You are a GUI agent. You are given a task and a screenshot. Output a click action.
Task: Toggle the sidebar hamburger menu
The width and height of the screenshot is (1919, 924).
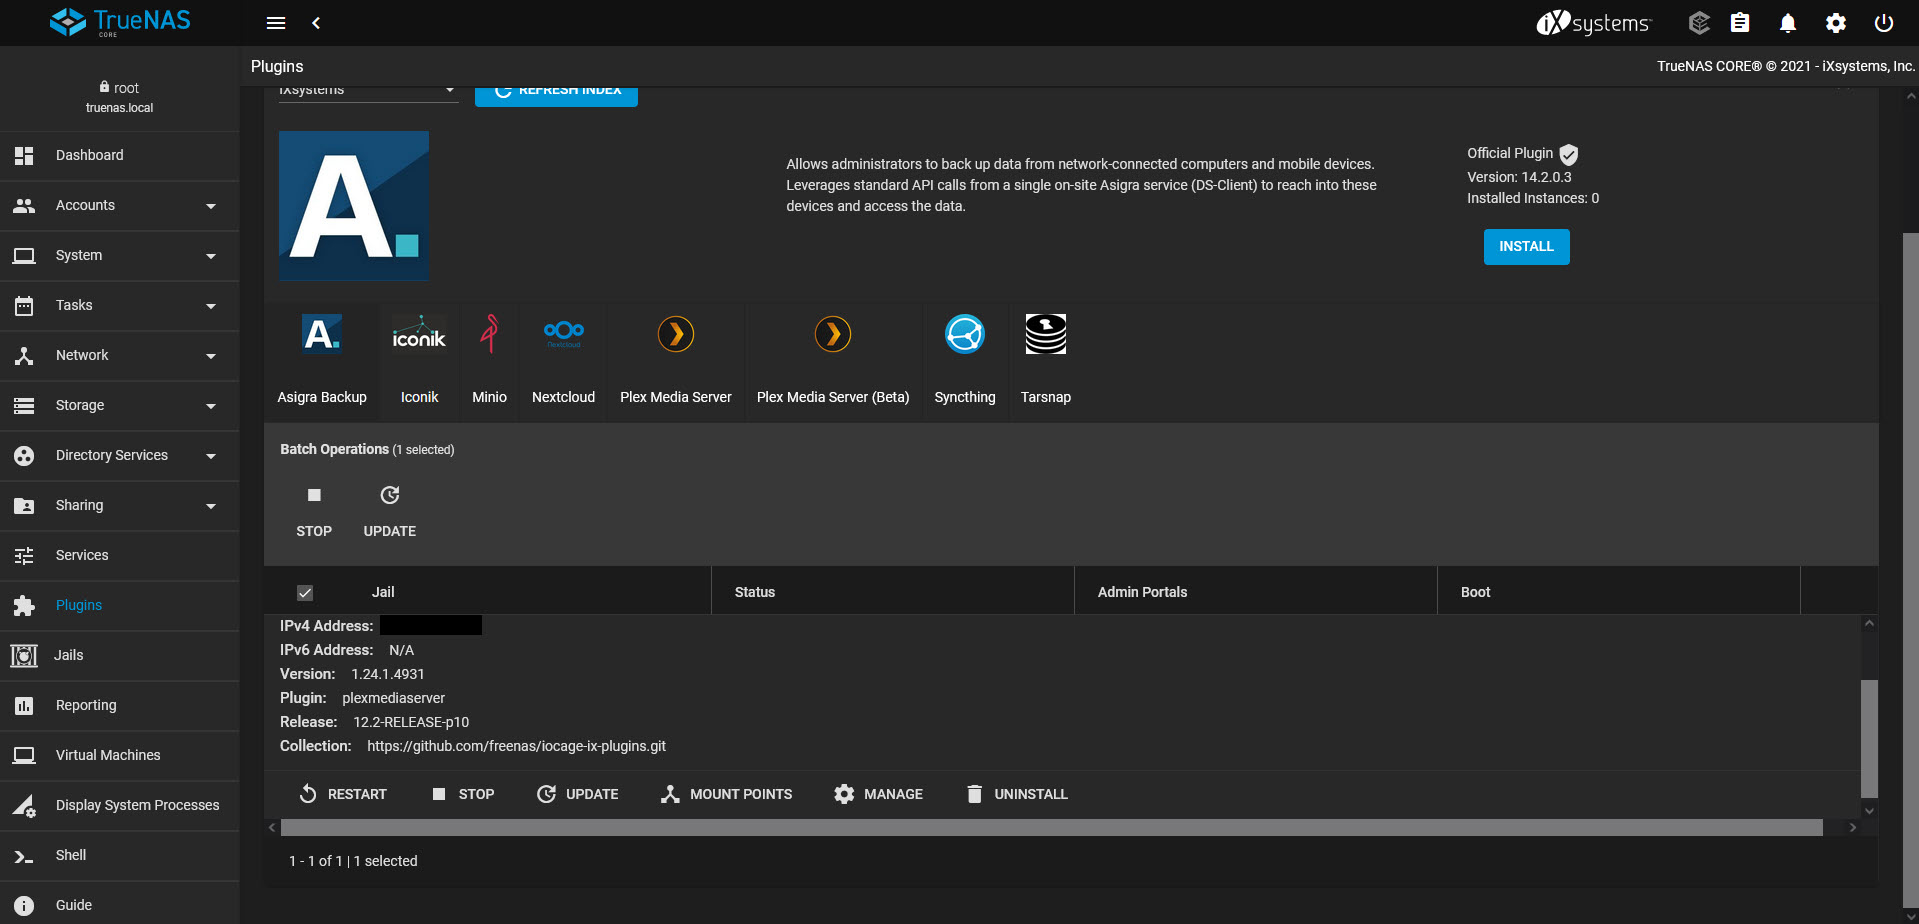(276, 23)
